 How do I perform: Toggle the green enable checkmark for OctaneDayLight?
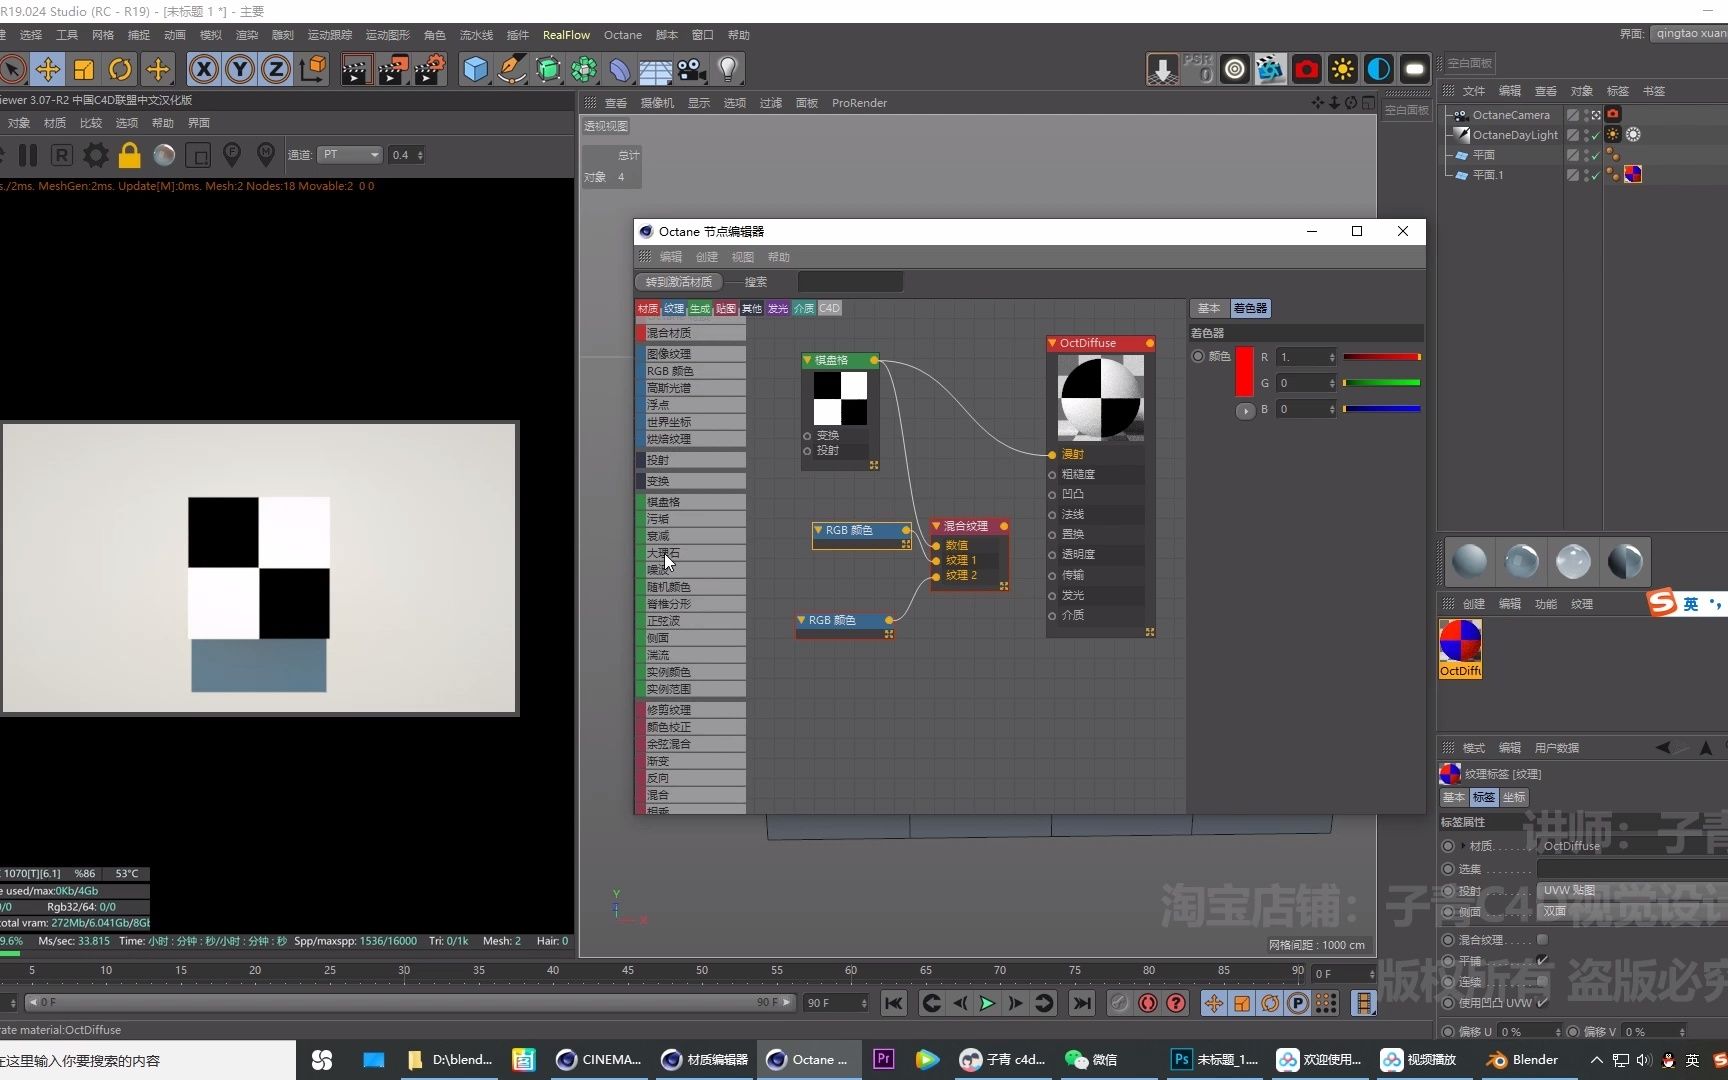pos(1594,134)
